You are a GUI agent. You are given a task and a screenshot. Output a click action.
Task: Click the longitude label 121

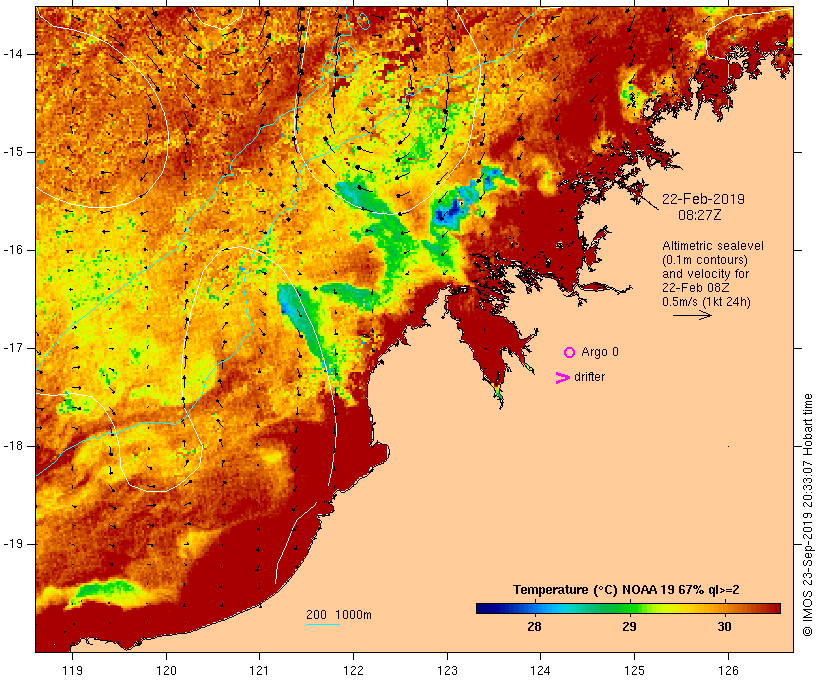pos(259,670)
